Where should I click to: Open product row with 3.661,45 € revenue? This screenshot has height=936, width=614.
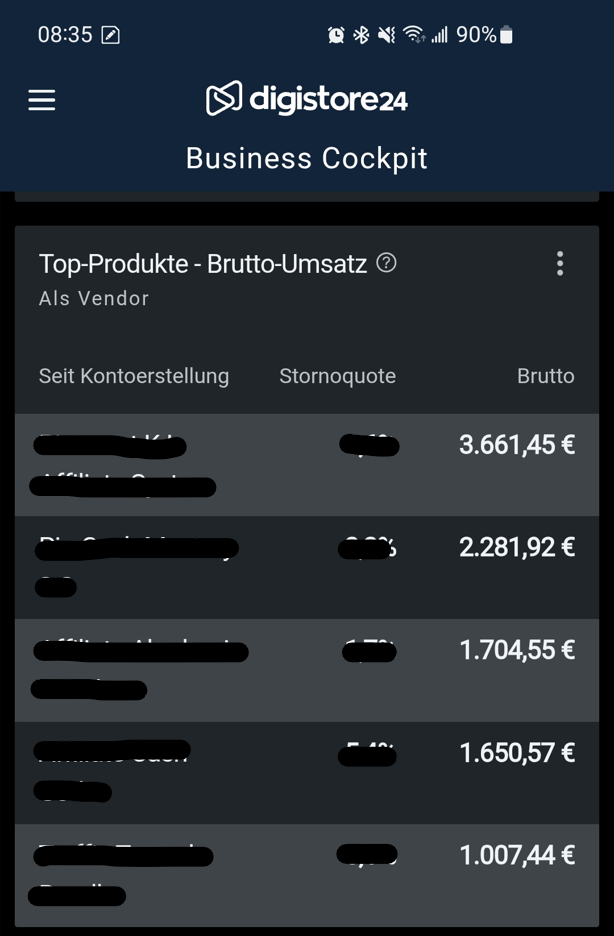point(307,465)
